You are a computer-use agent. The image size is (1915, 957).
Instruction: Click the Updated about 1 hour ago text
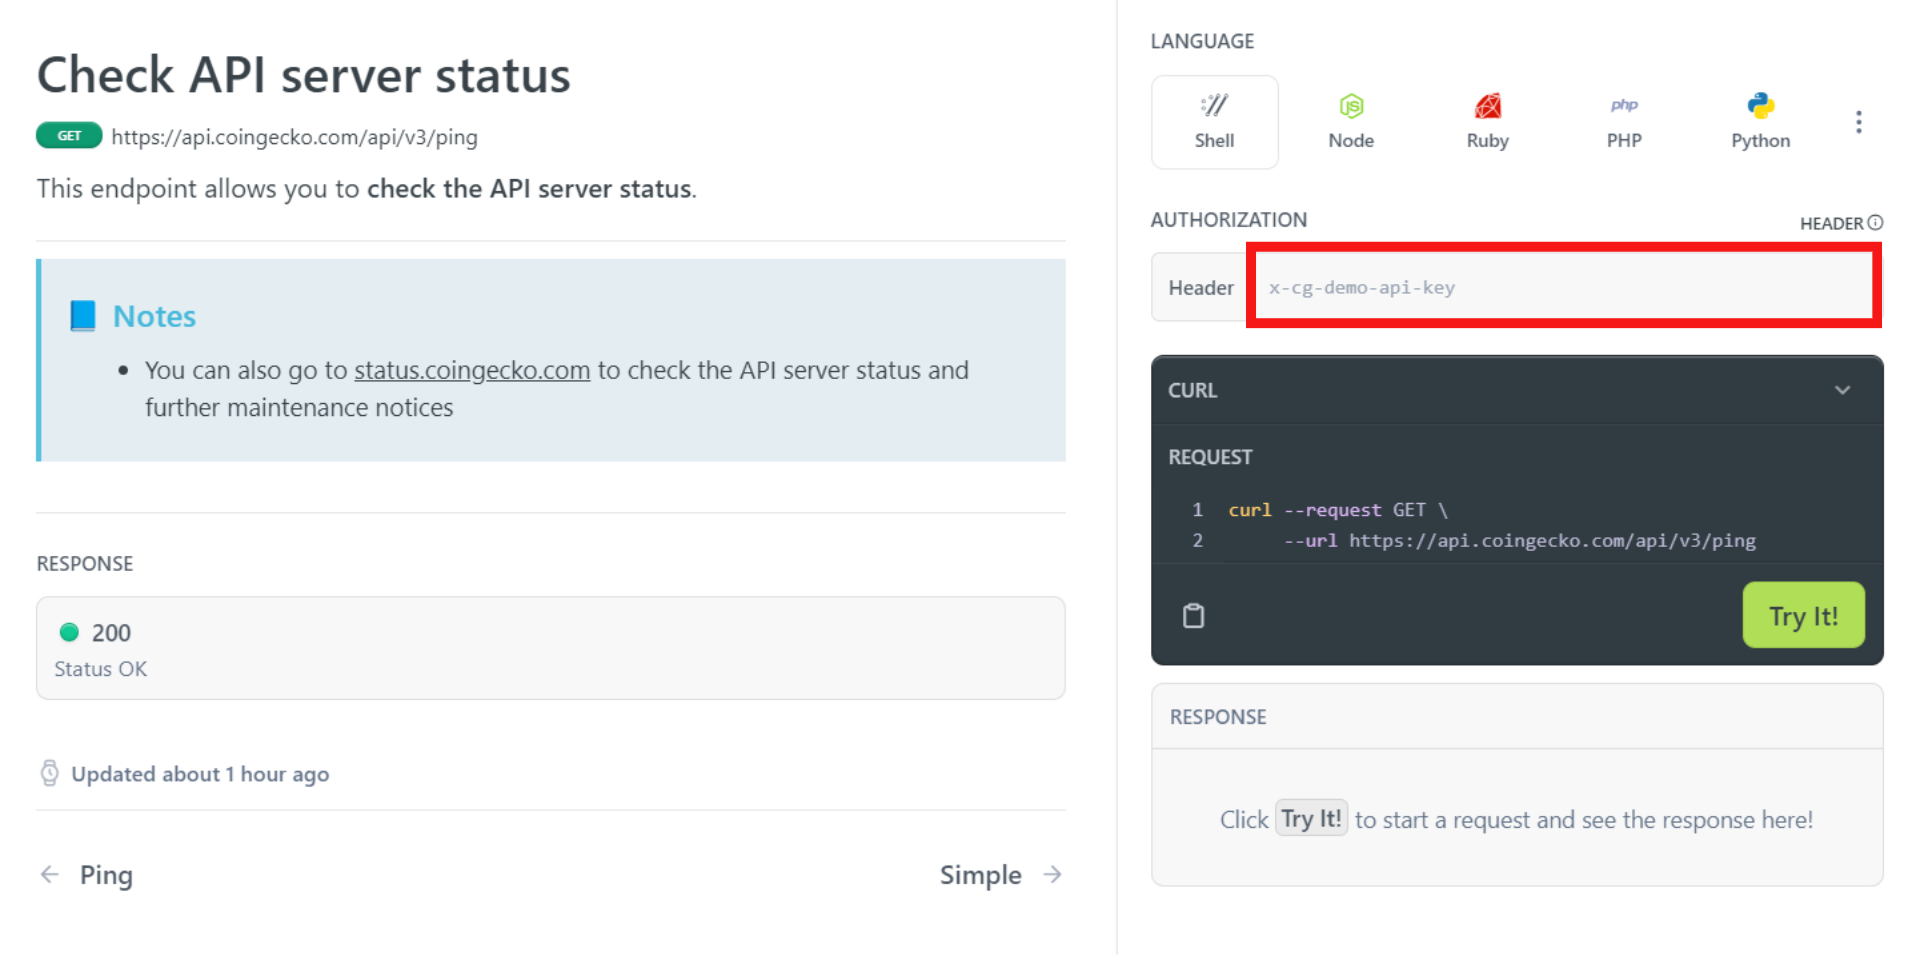[200, 774]
